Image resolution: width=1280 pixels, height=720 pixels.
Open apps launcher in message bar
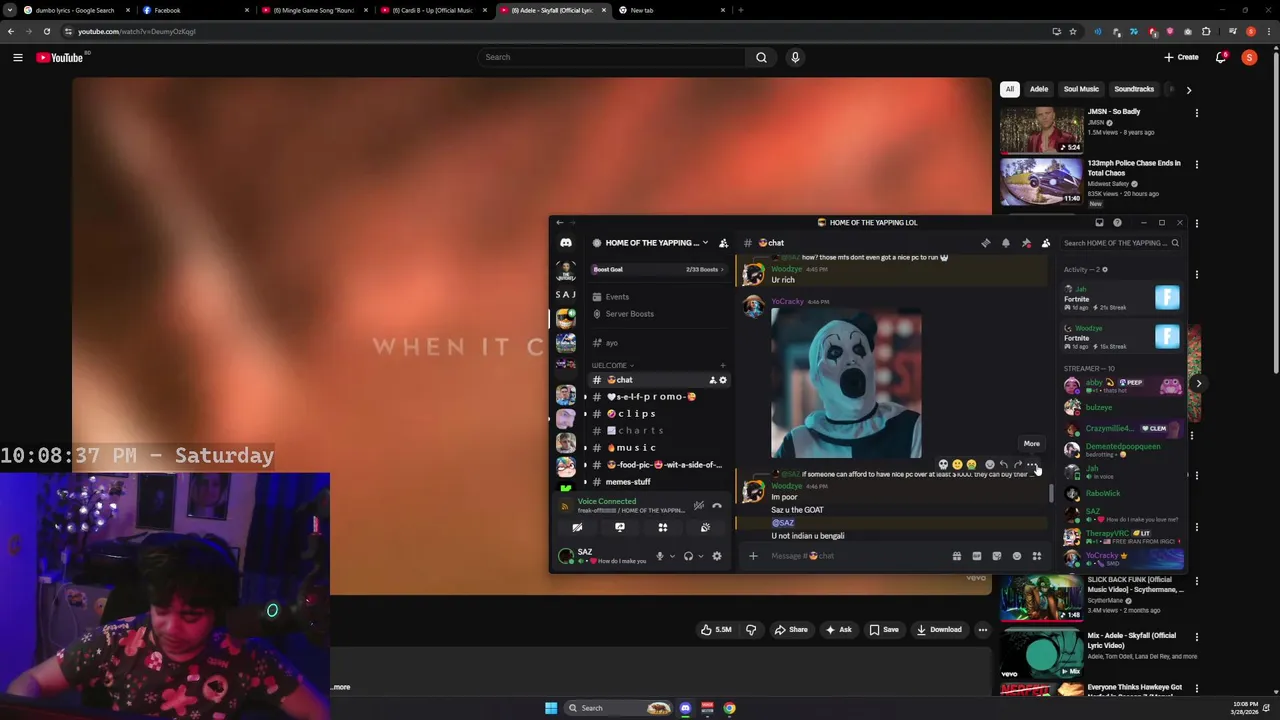click(x=1037, y=556)
